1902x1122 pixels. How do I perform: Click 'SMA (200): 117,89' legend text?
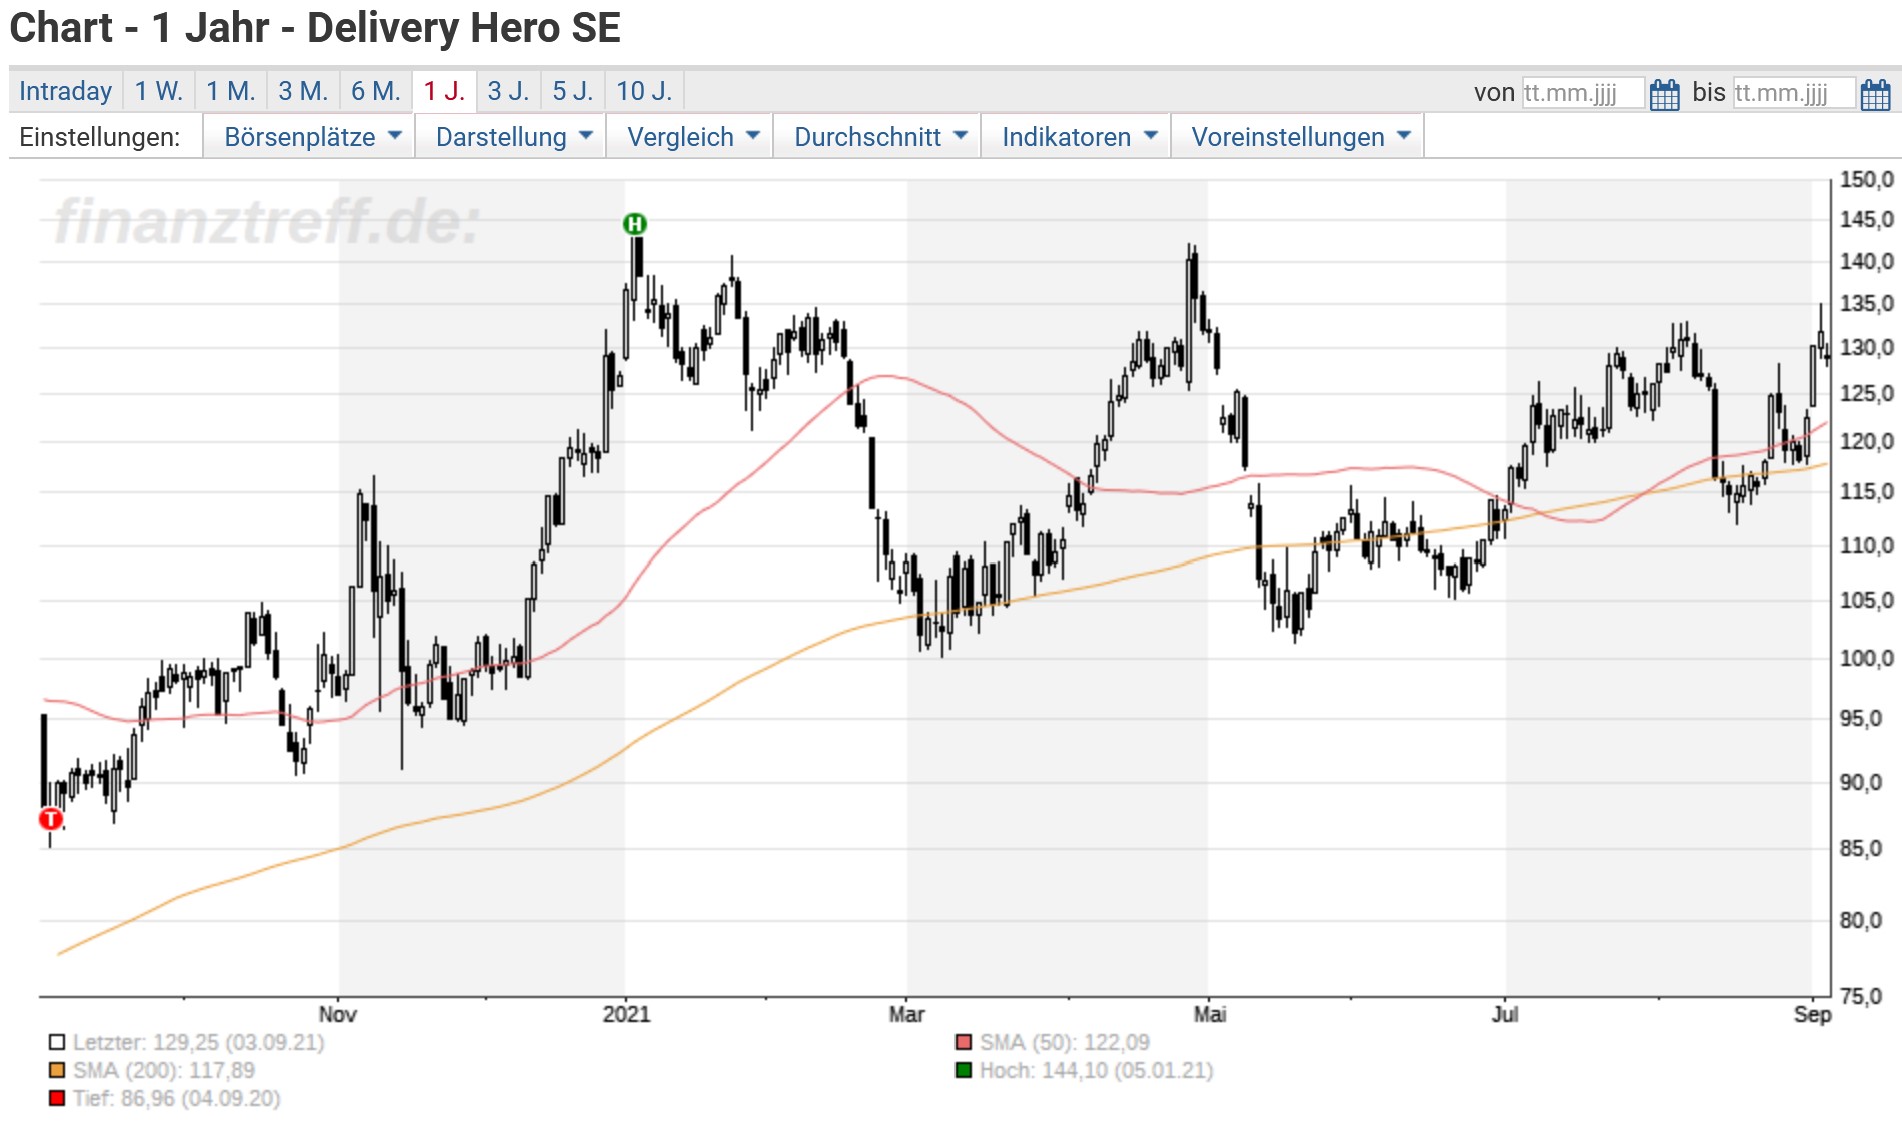[x=164, y=1071]
